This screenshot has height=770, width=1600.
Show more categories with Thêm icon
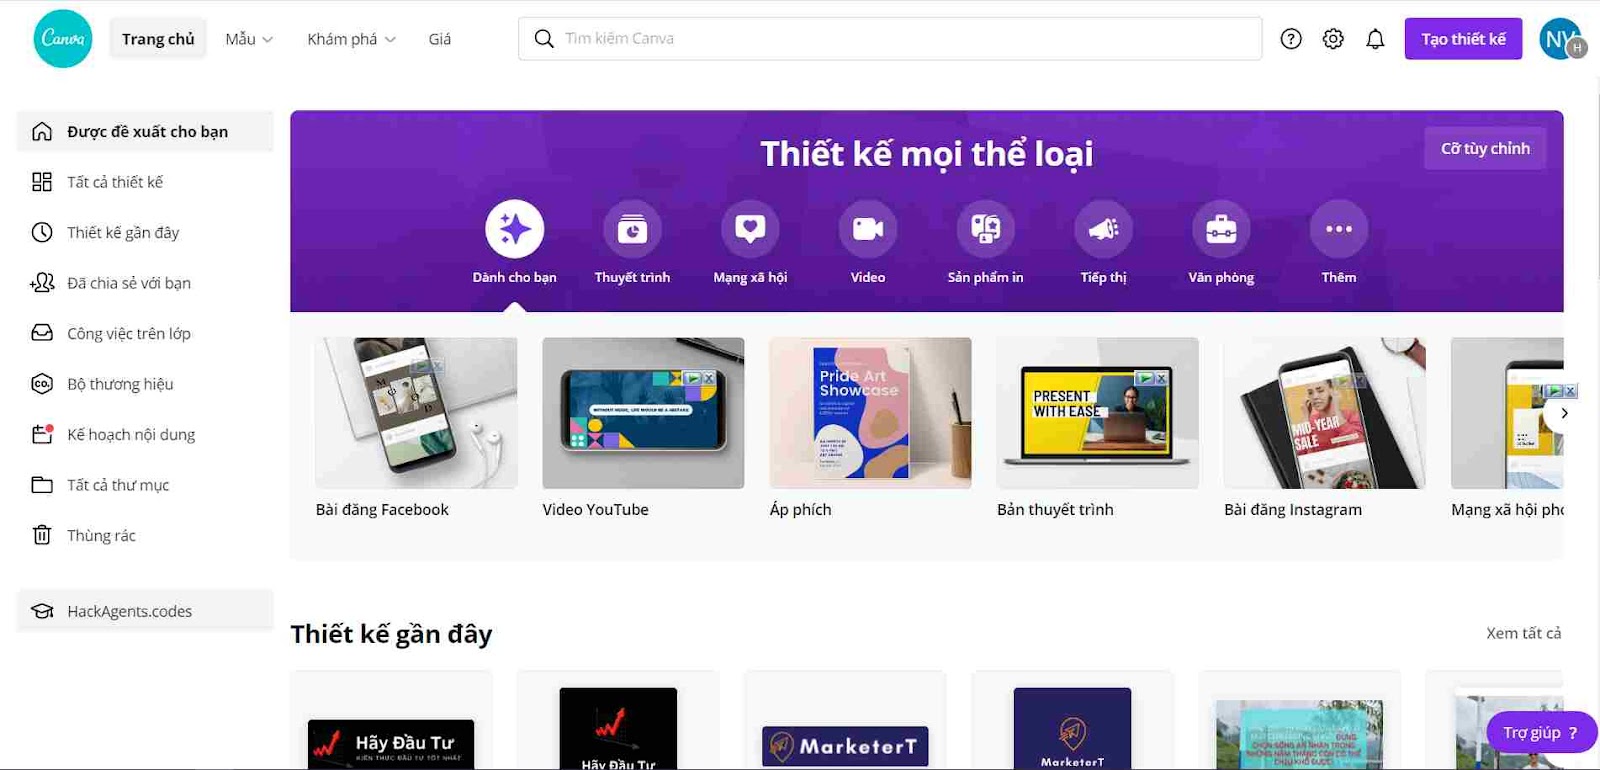pos(1339,229)
